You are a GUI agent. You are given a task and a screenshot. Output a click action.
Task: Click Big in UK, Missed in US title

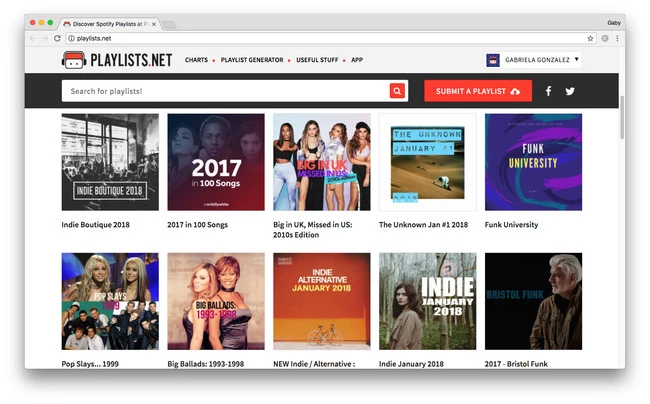point(313,230)
